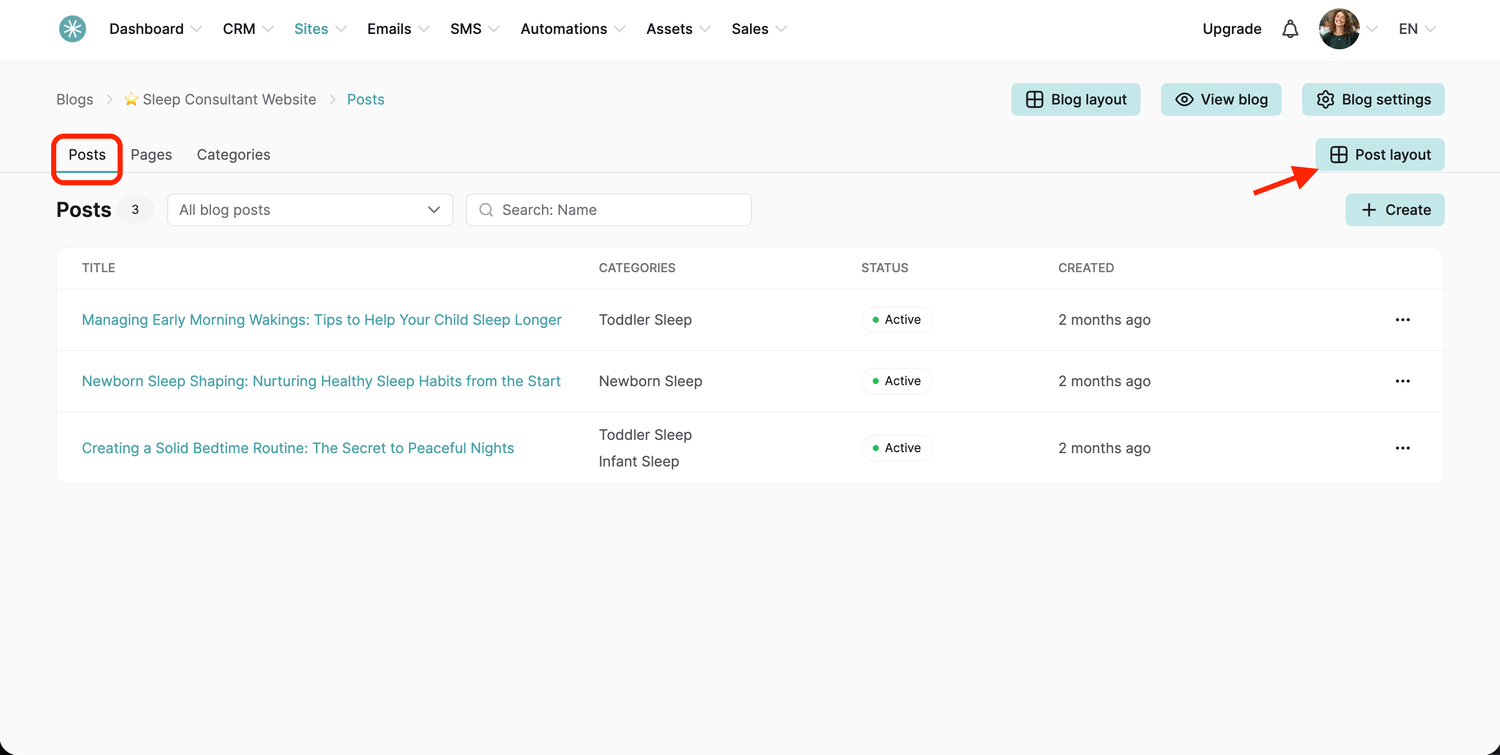Click the Post layout button
The height and width of the screenshot is (755, 1500).
pos(1380,155)
